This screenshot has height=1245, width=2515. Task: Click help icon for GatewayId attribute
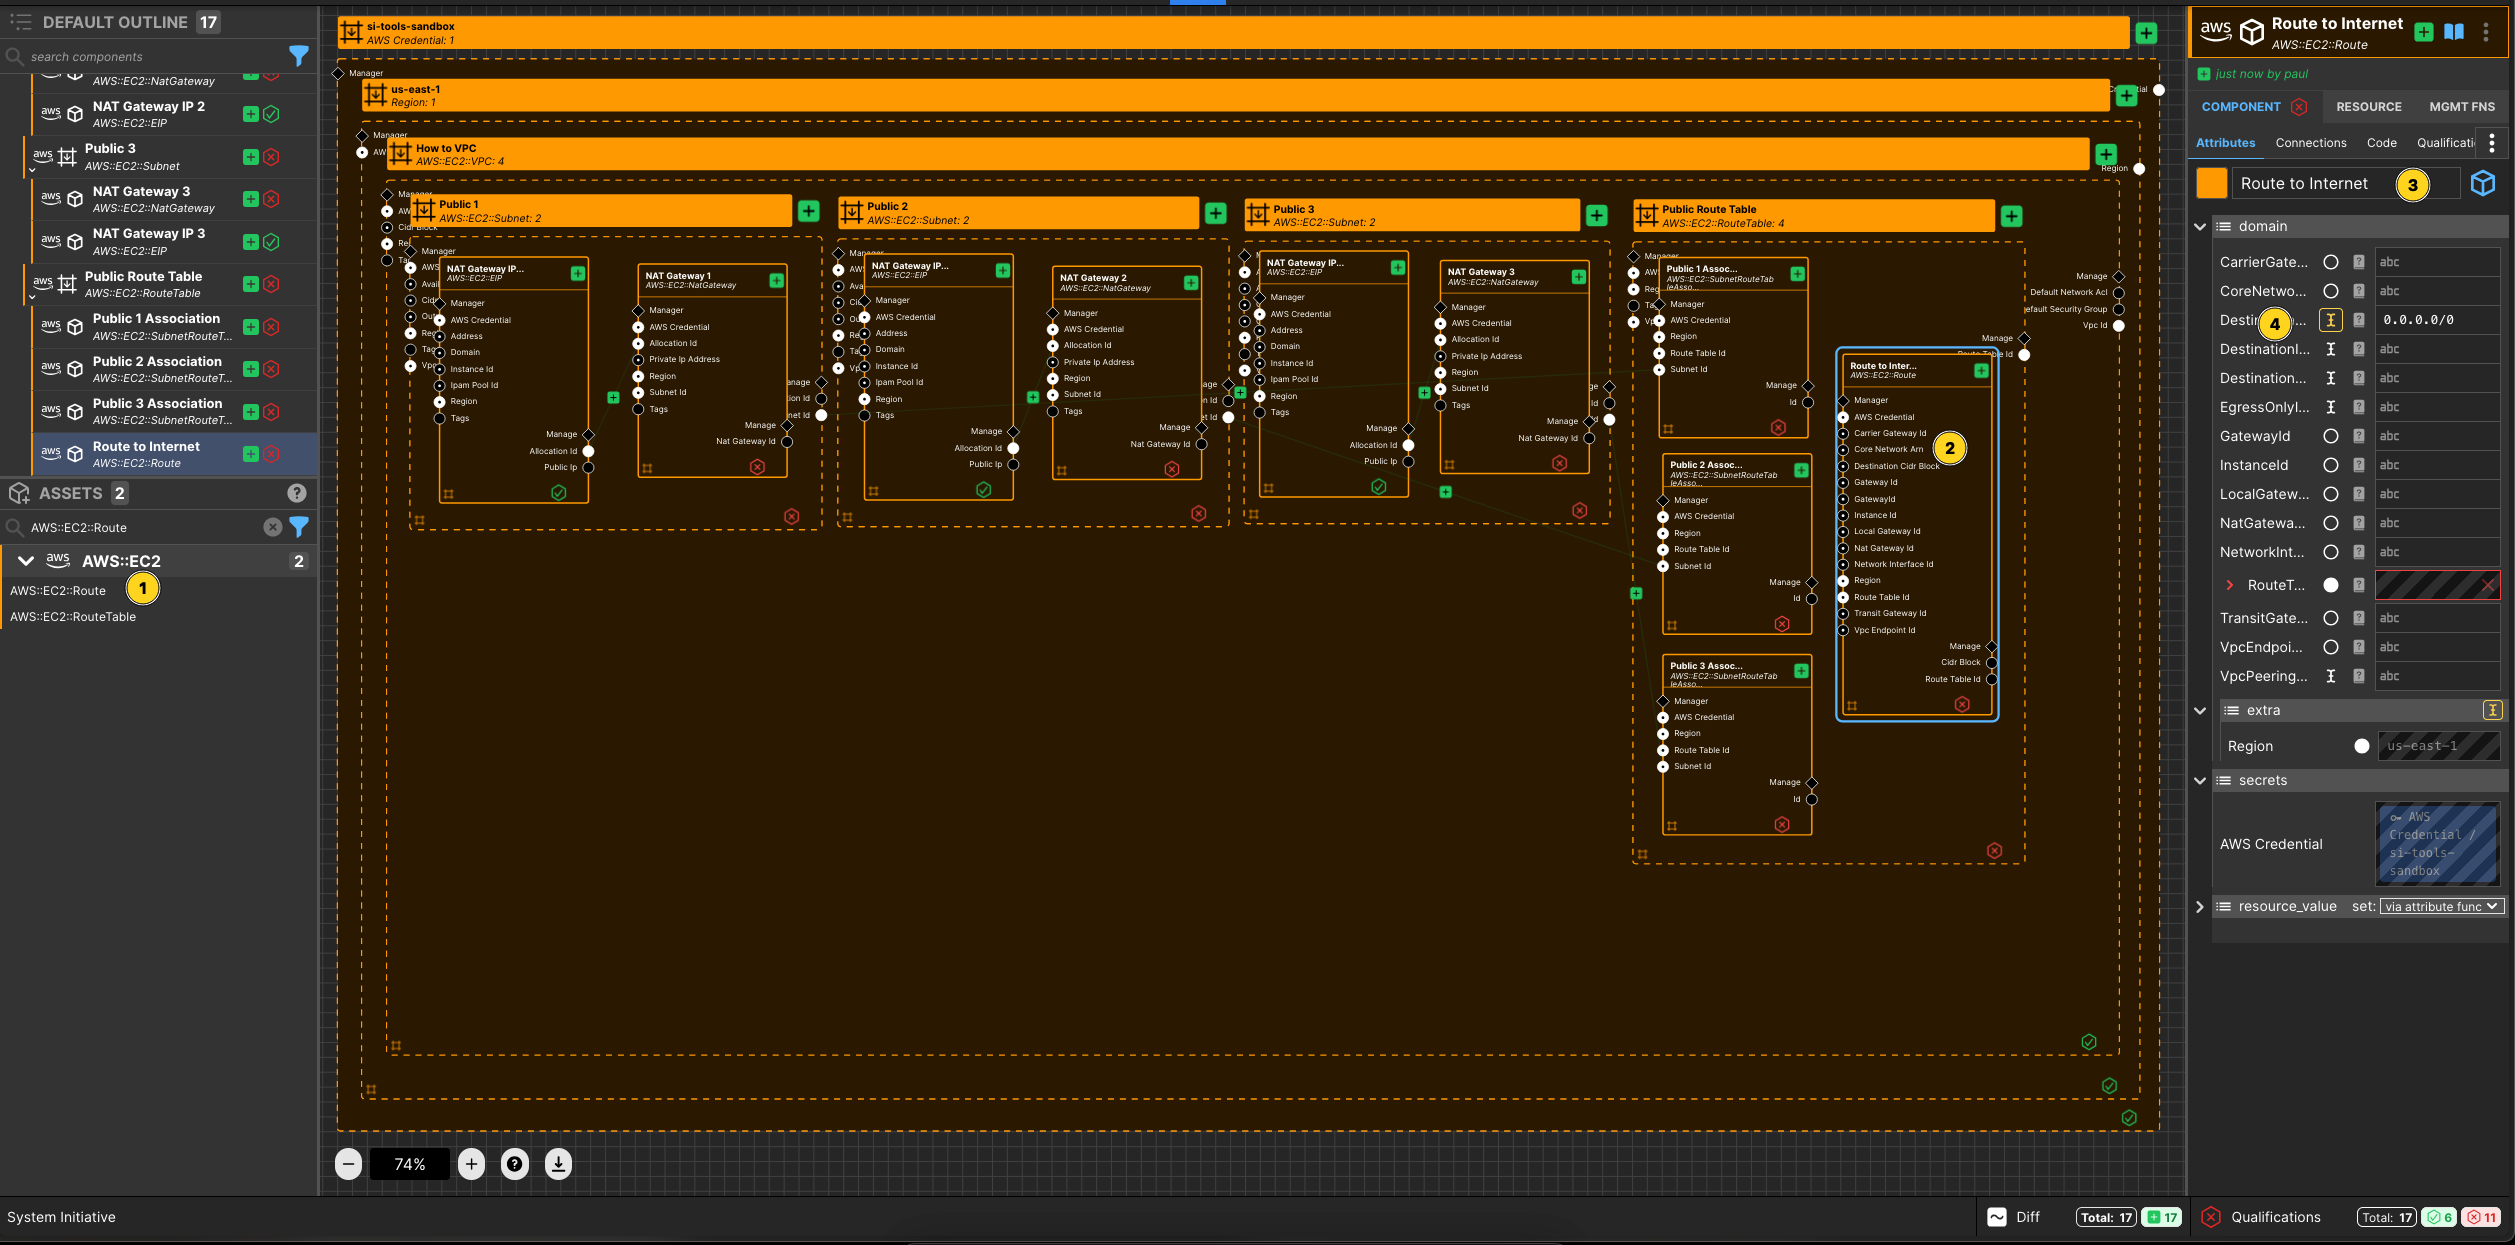(x=2359, y=436)
